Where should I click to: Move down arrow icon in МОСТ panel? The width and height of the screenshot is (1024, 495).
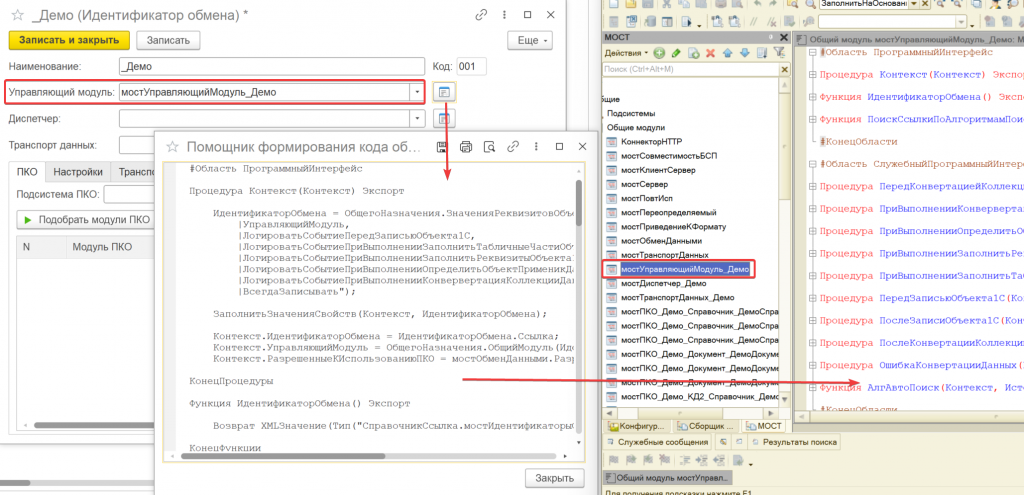[x=744, y=53]
